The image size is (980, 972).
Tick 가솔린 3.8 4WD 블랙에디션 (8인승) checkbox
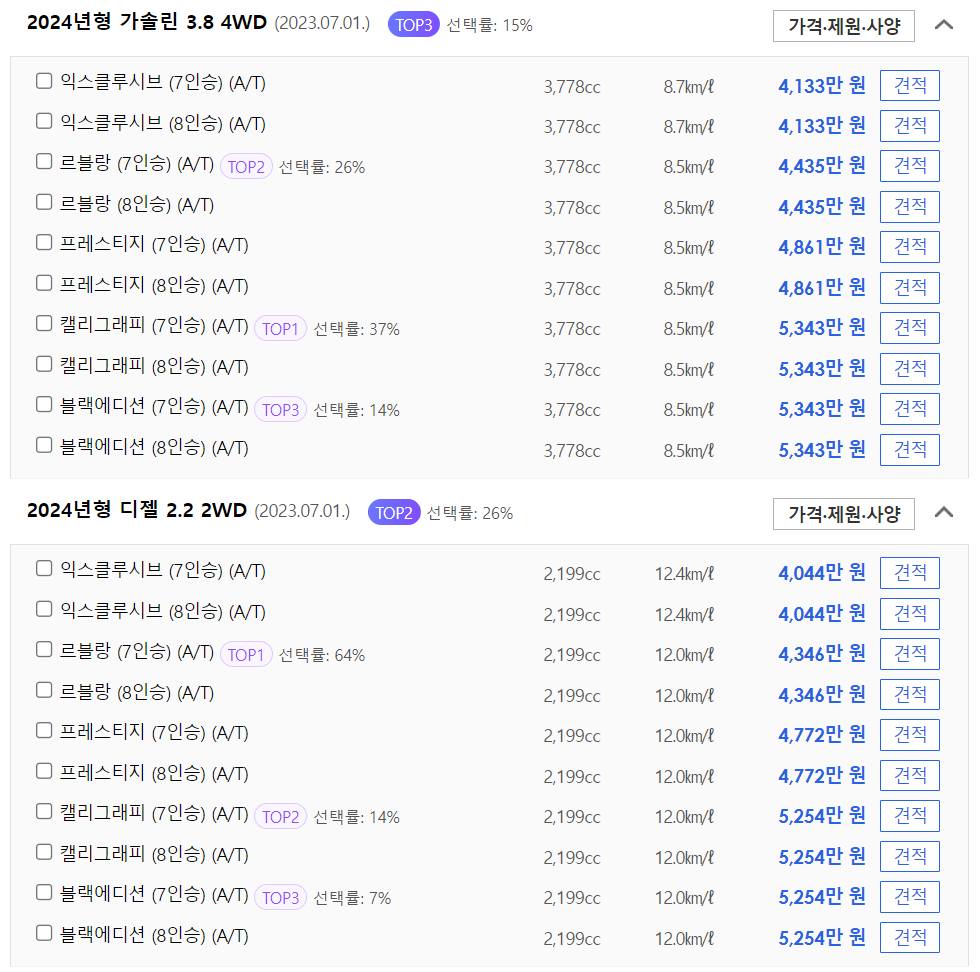coord(44,445)
